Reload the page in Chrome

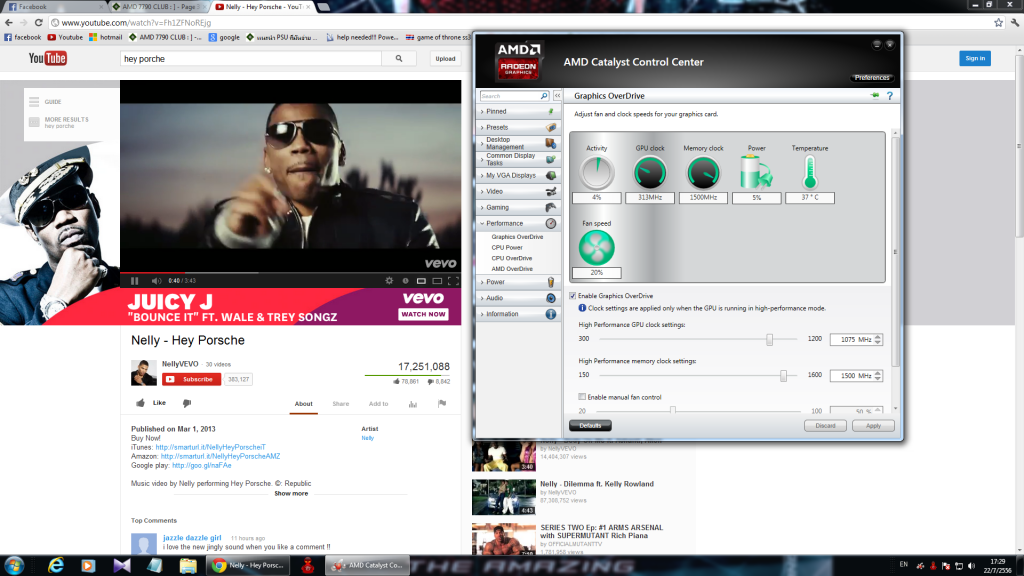click(x=39, y=23)
